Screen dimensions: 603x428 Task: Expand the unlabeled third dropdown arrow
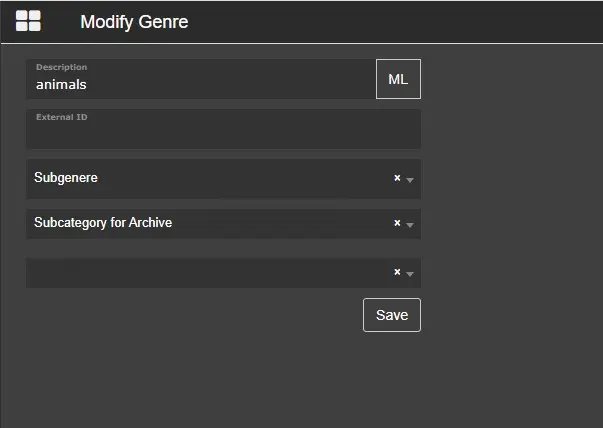point(410,273)
